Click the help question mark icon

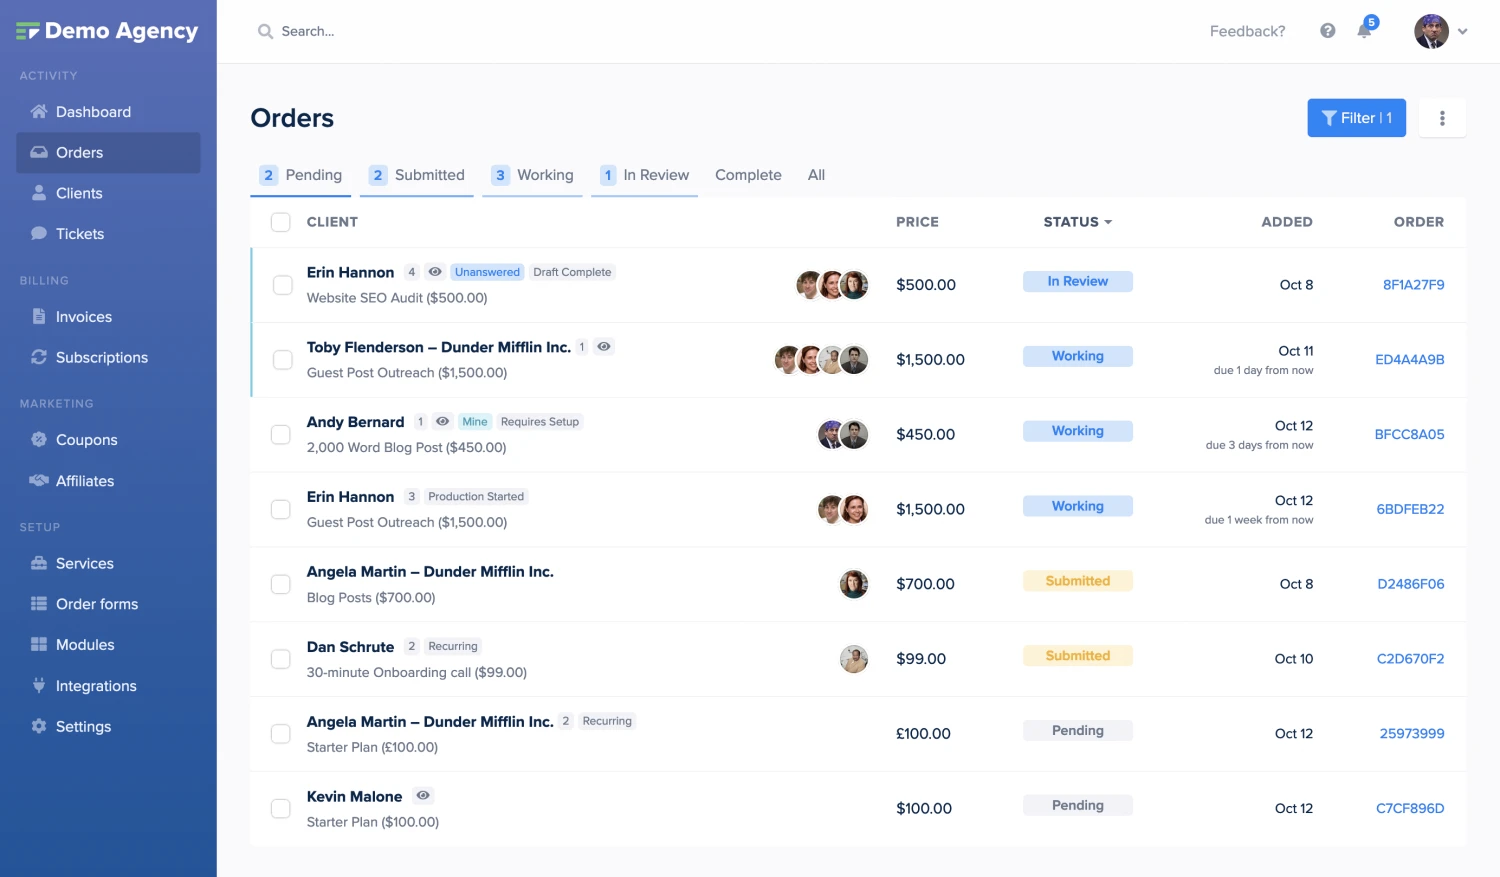click(1327, 31)
